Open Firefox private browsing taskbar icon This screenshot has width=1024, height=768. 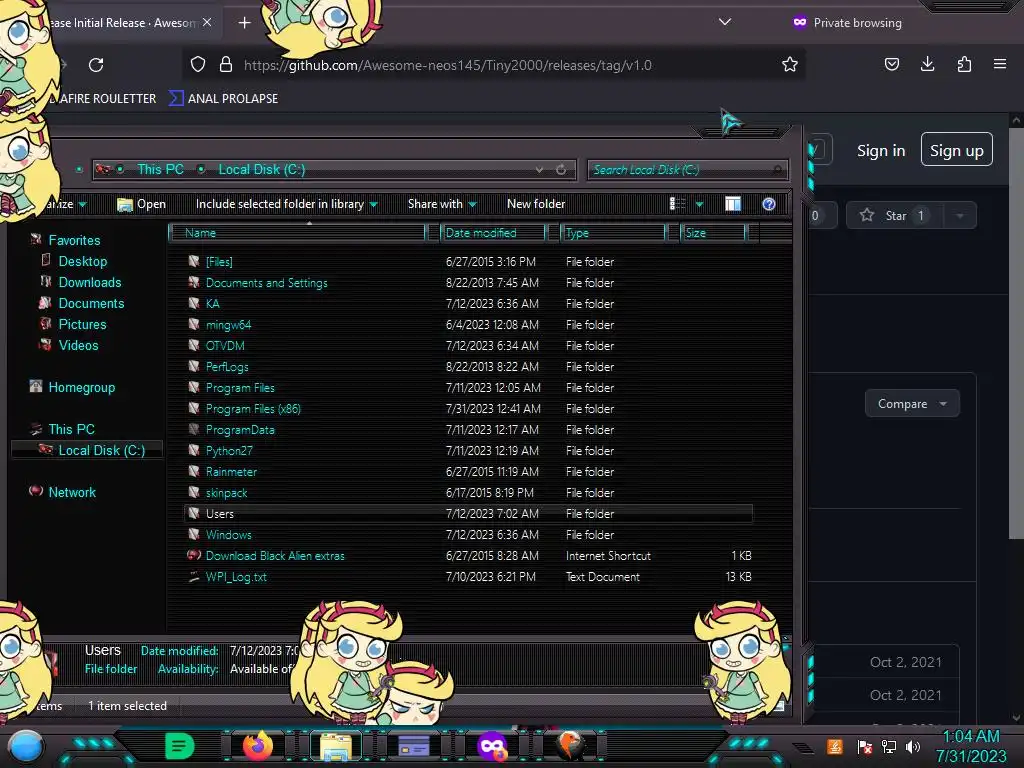[492, 746]
